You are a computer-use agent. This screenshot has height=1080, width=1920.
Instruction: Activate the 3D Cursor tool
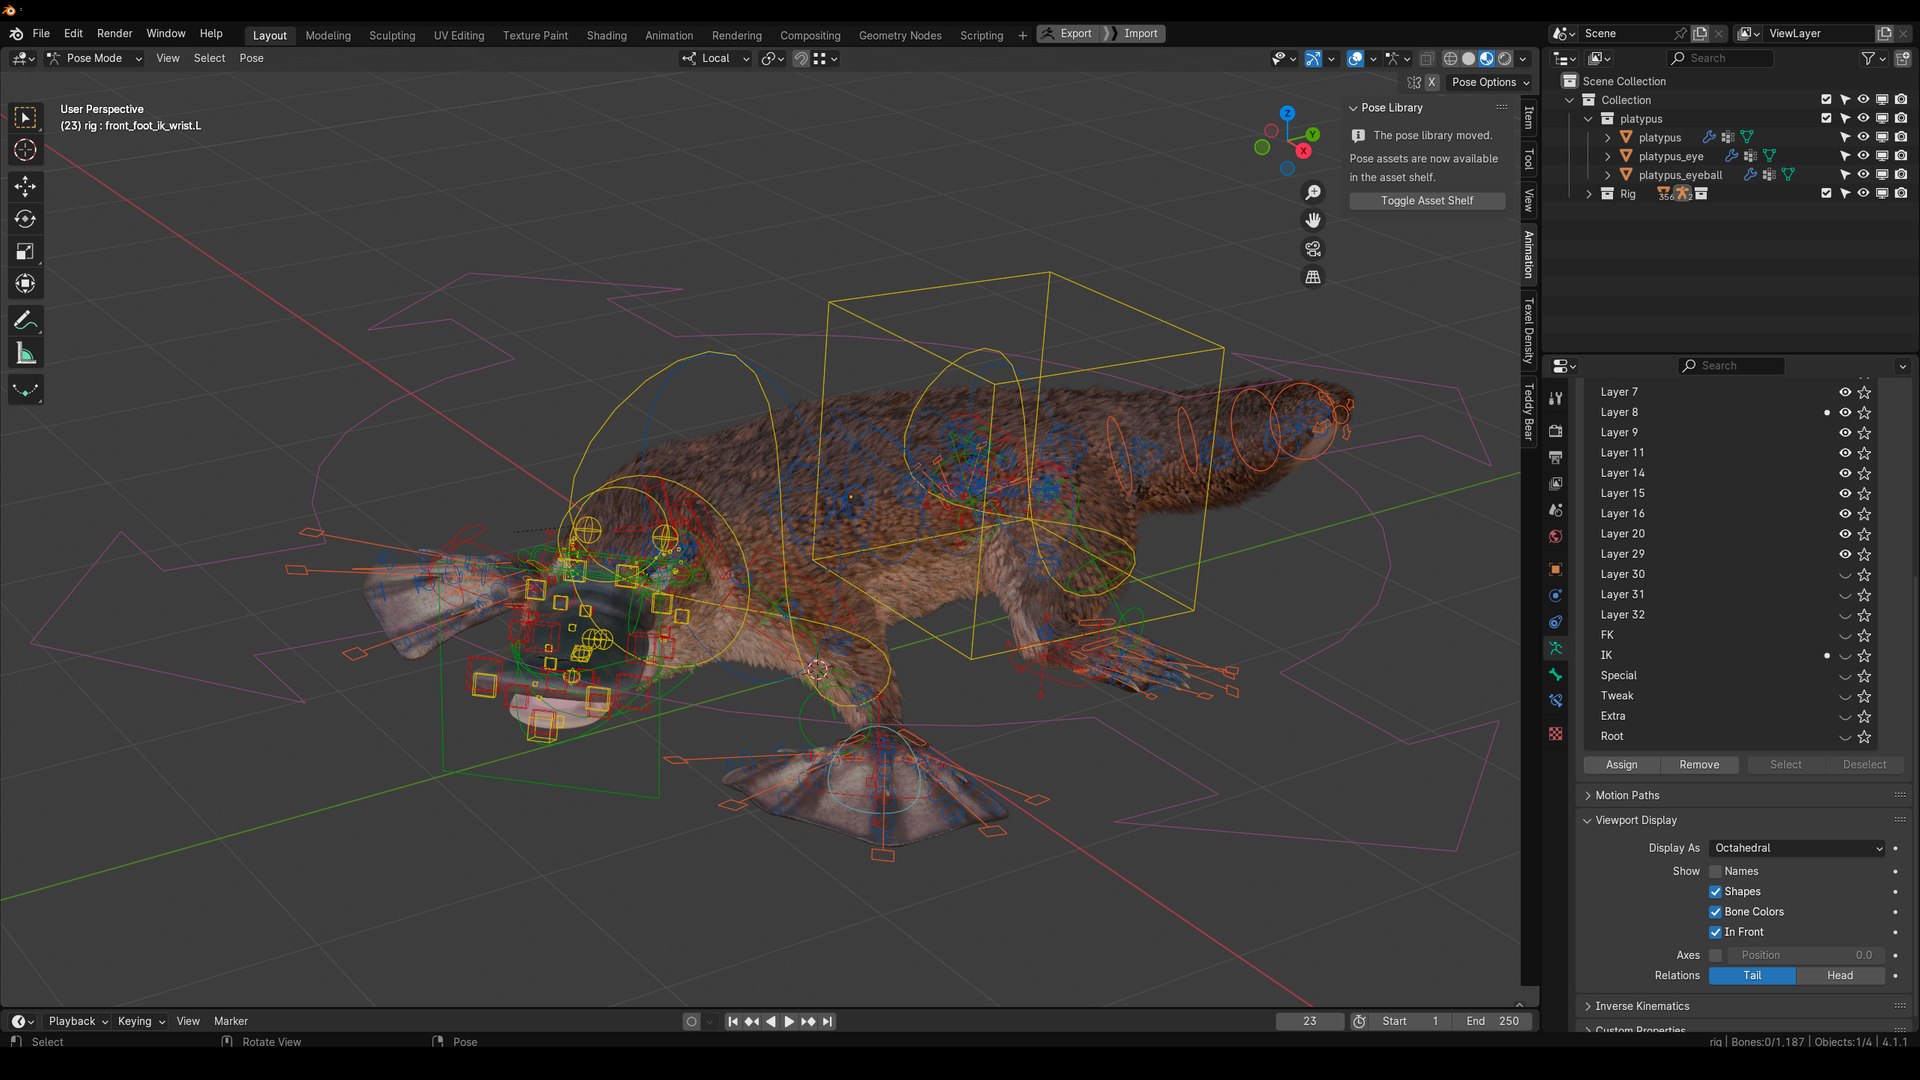(x=25, y=150)
